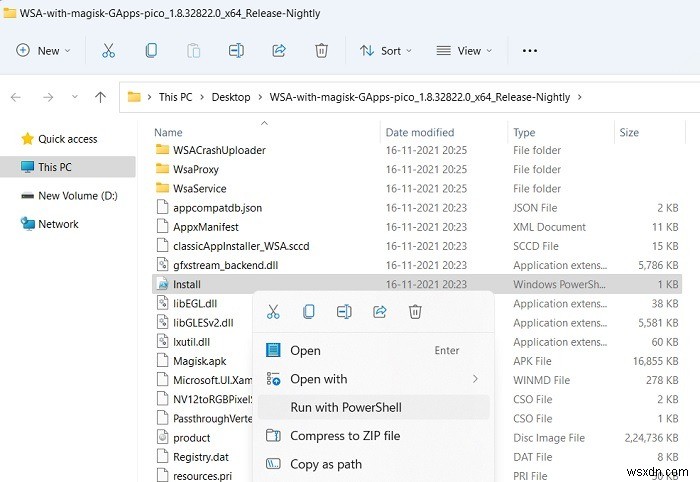Select the libEGL.dll file
700x482 pixels.
coord(195,303)
